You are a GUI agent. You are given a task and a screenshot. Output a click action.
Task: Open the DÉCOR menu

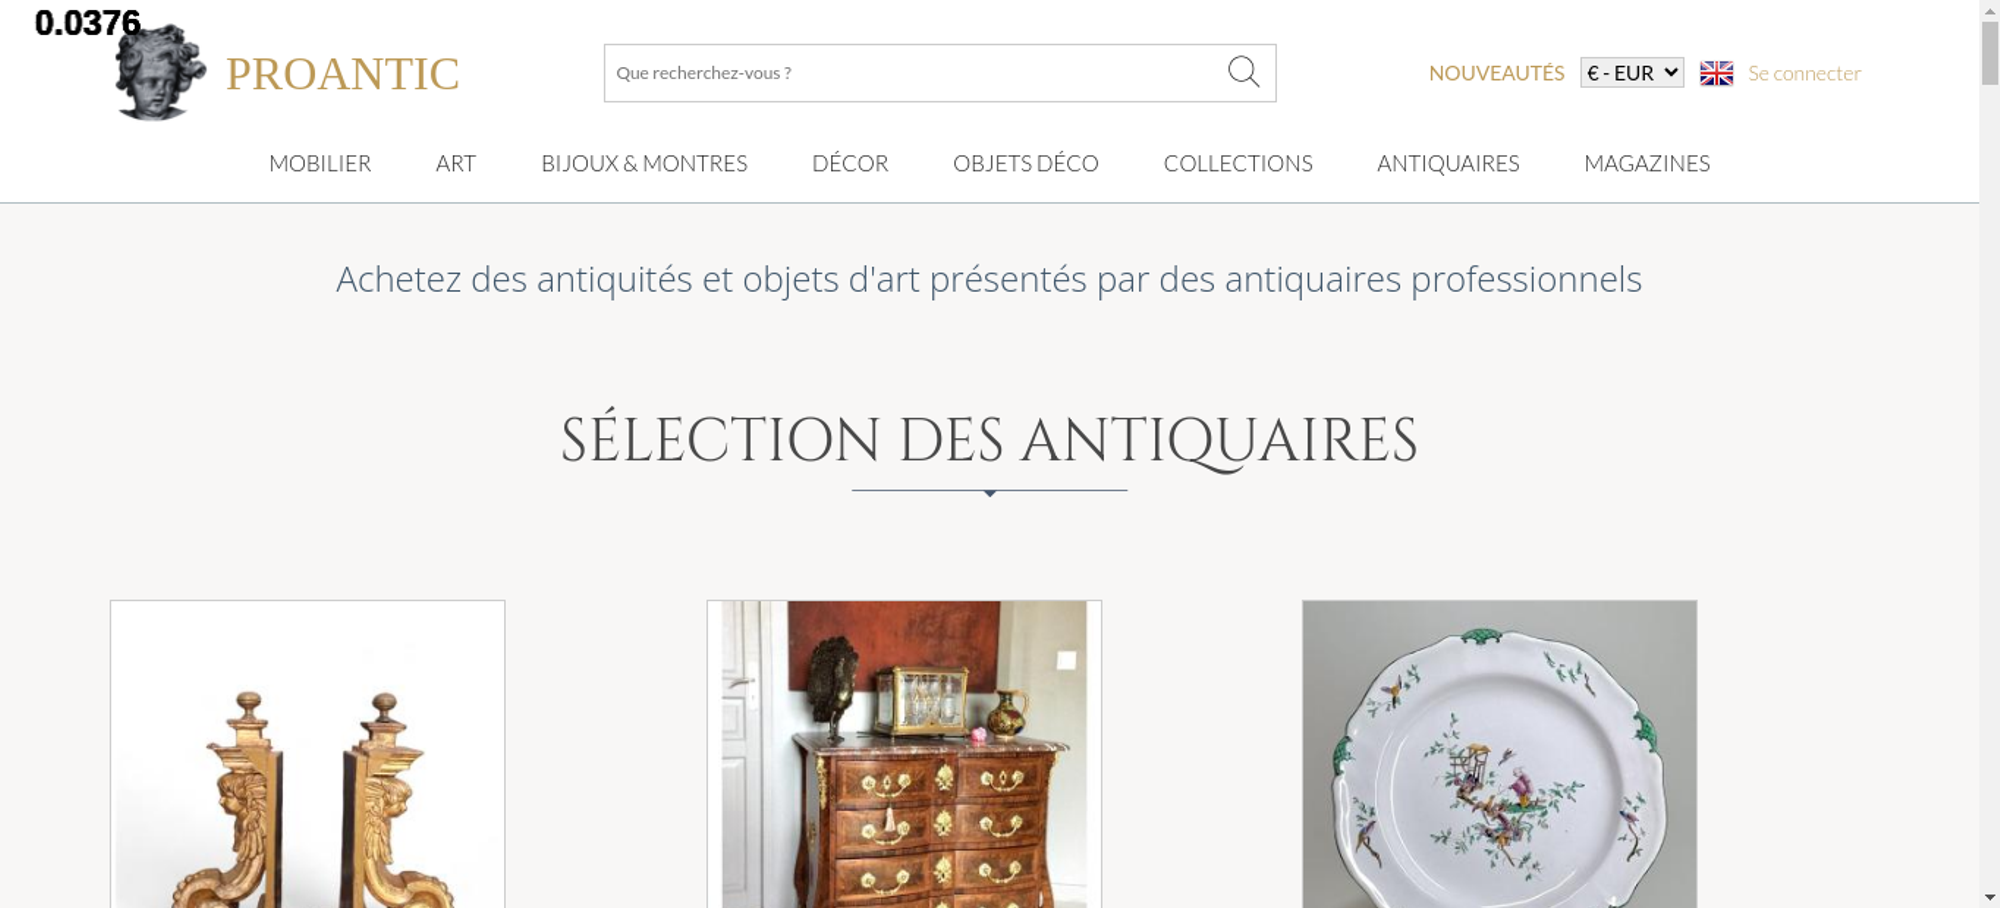(x=850, y=163)
